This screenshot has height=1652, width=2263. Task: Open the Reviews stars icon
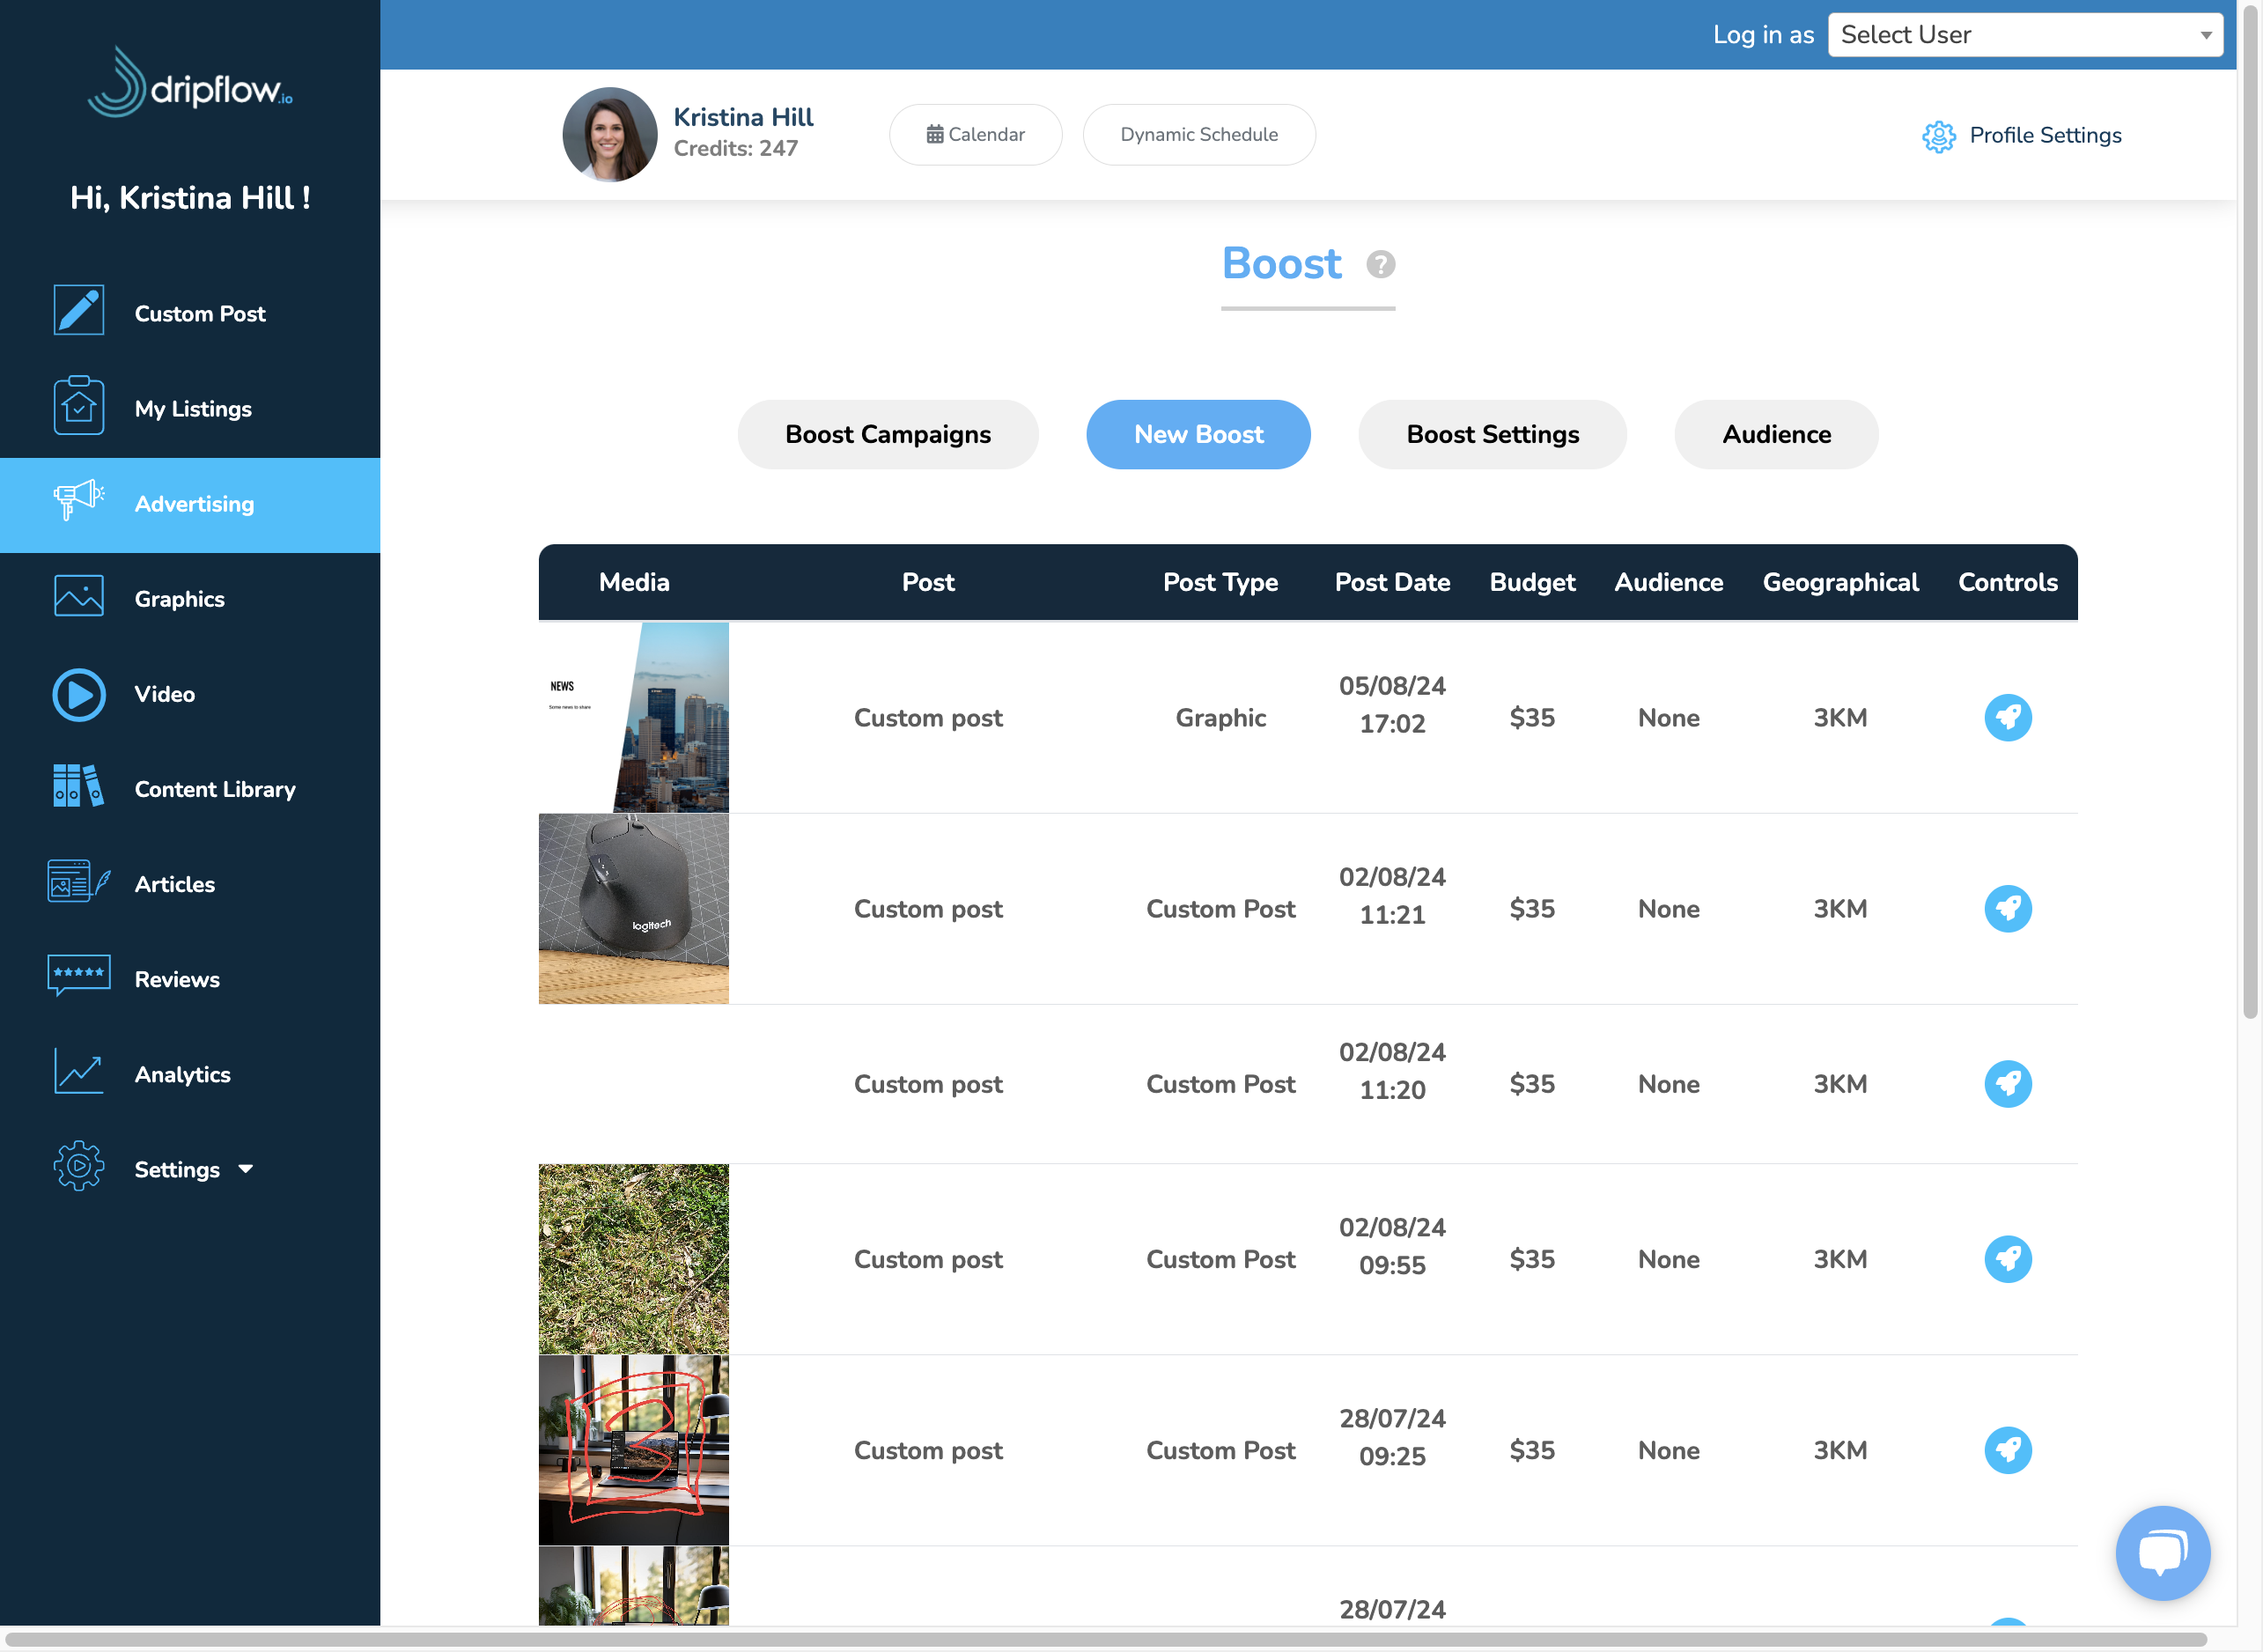(78, 976)
